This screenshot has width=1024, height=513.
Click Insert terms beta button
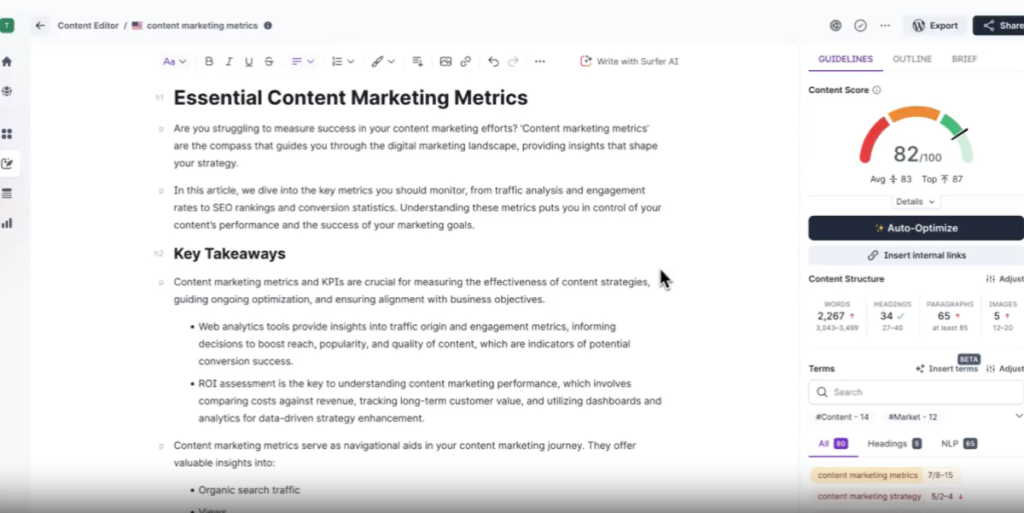pyautogui.click(x=947, y=369)
